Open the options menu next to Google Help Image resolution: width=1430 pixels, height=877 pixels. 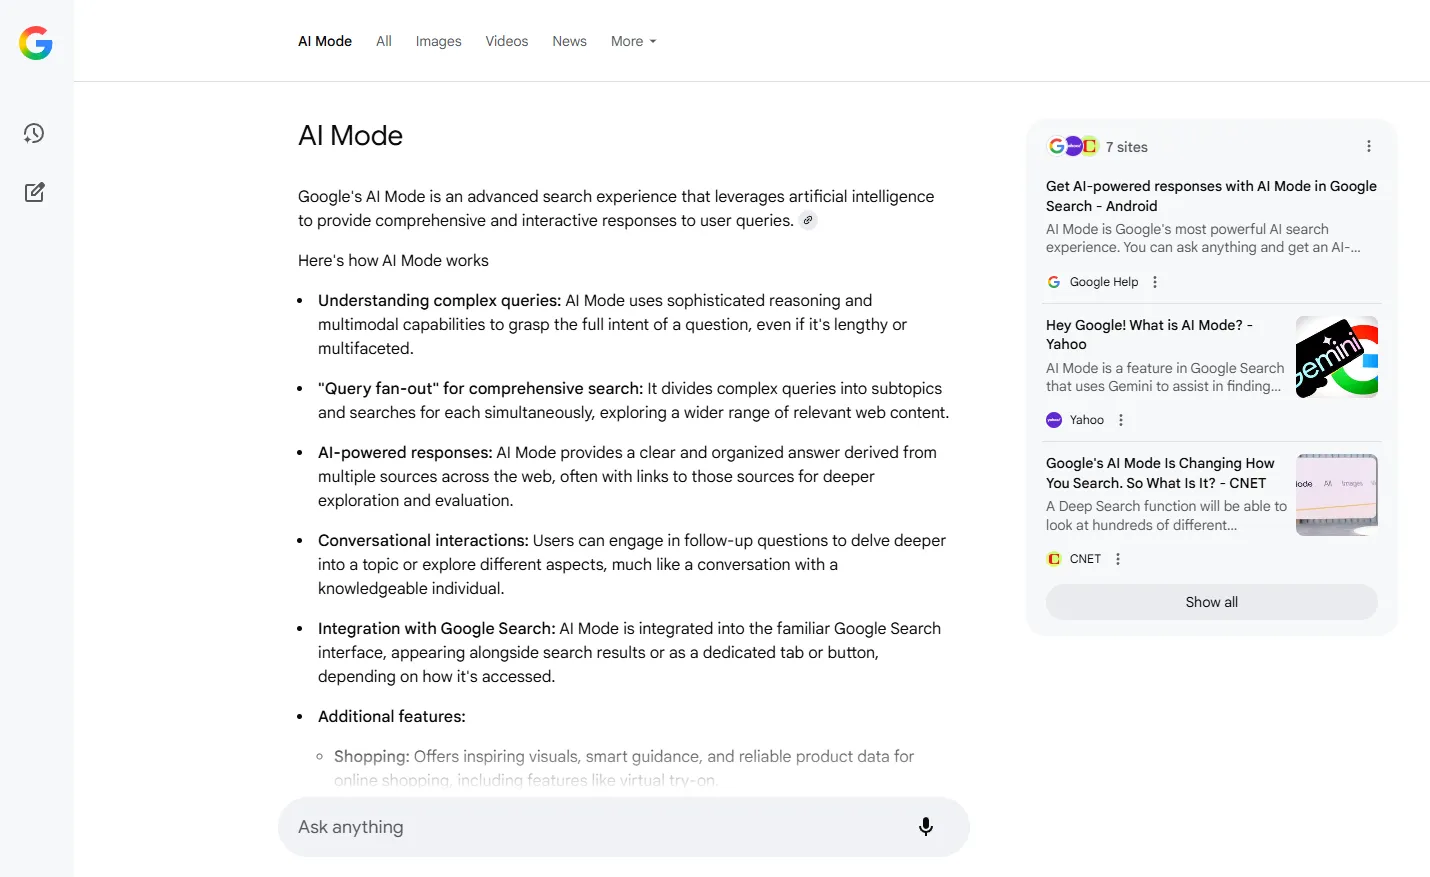(x=1155, y=282)
